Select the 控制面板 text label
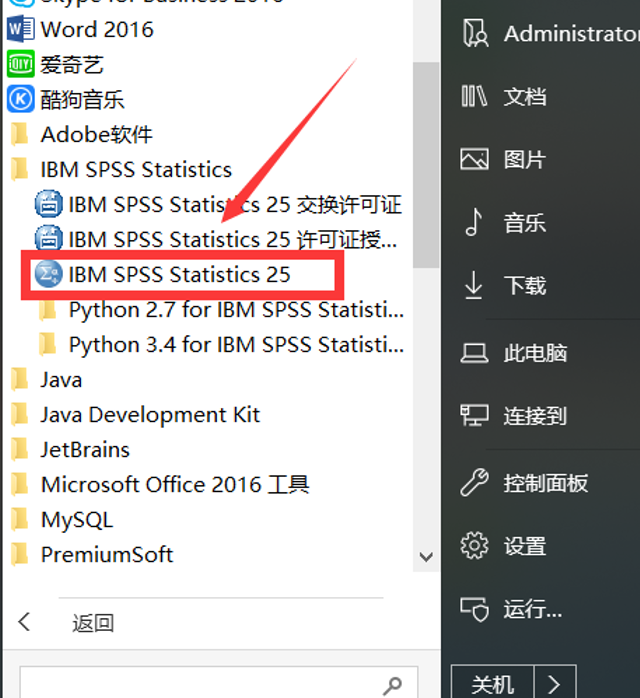 coord(546,483)
